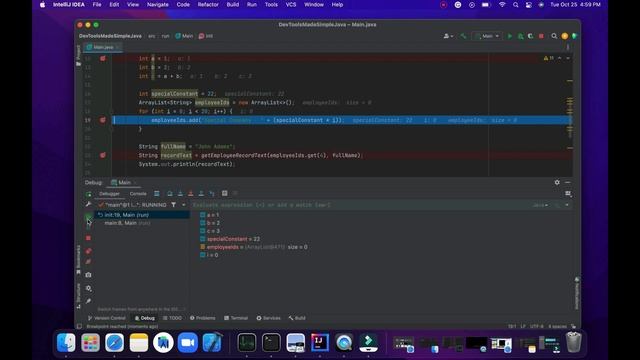Stop debugging with red square in debug sidebar
Image resolution: width=640 pixels, height=360 pixels.
(x=89, y=238)
